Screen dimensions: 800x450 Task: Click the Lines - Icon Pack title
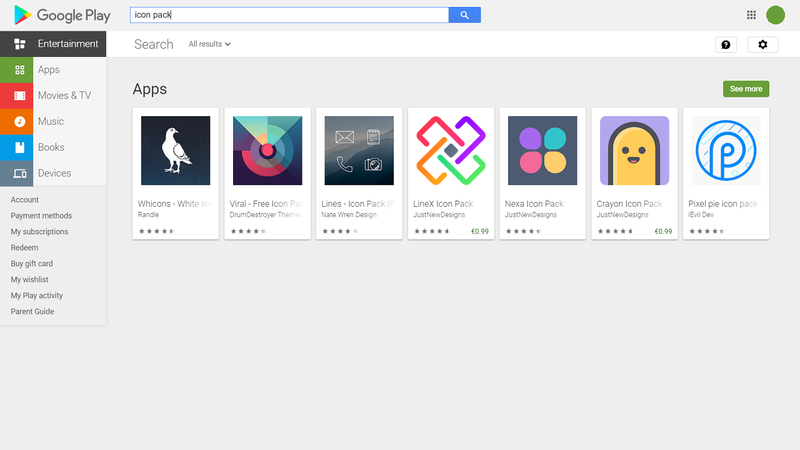click(x=358, y=204)
